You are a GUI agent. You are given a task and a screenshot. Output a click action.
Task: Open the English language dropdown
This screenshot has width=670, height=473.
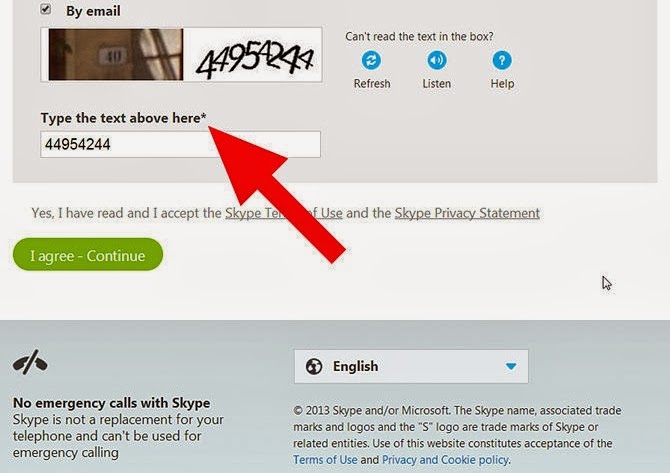tap(411, 366)
